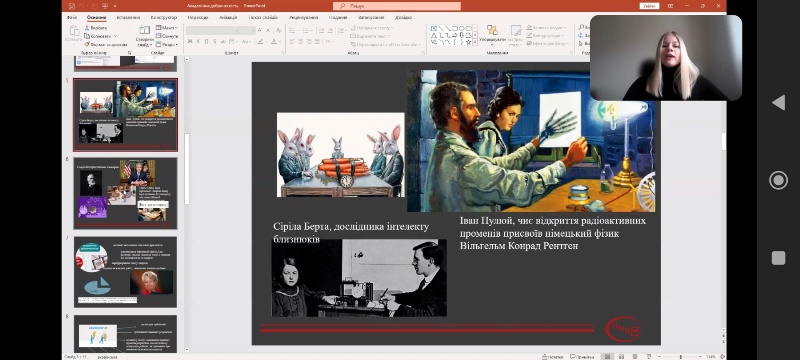The height and width of the screenshot is (360, 800).
Task: Click the Increase Font Size icon
Action: (260, 30)
